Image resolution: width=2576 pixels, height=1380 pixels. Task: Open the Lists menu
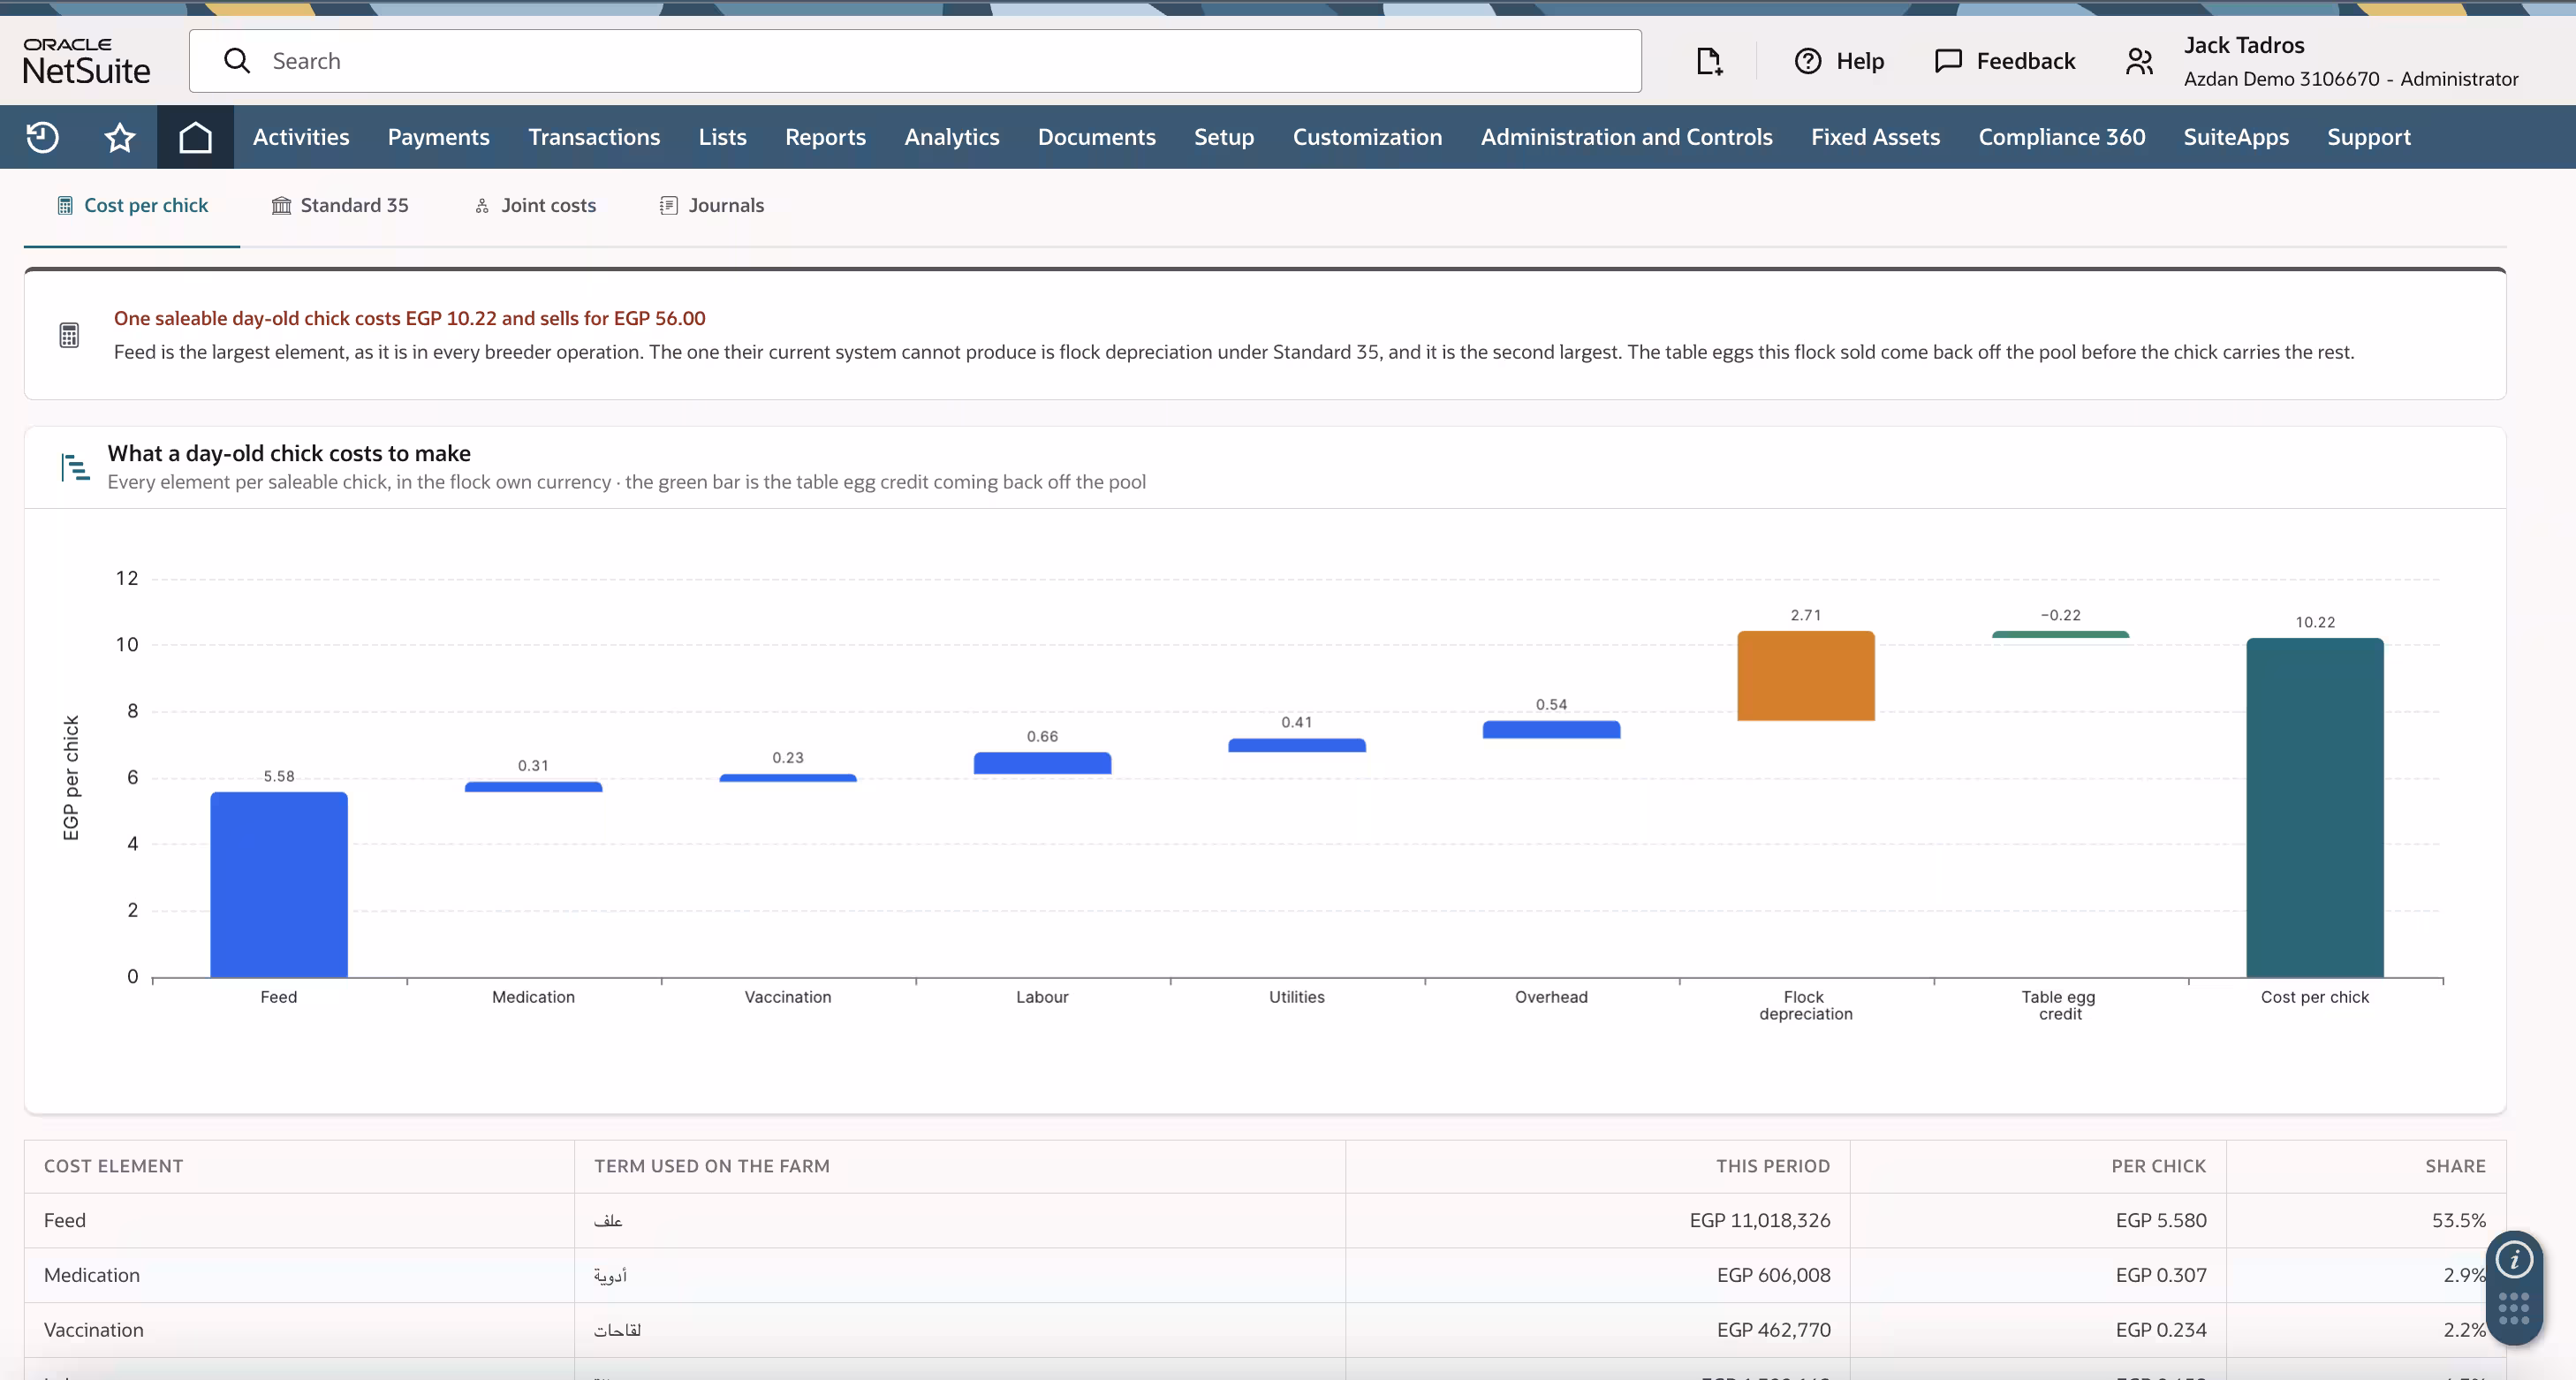pyautogui.click(x=722, y=137)
